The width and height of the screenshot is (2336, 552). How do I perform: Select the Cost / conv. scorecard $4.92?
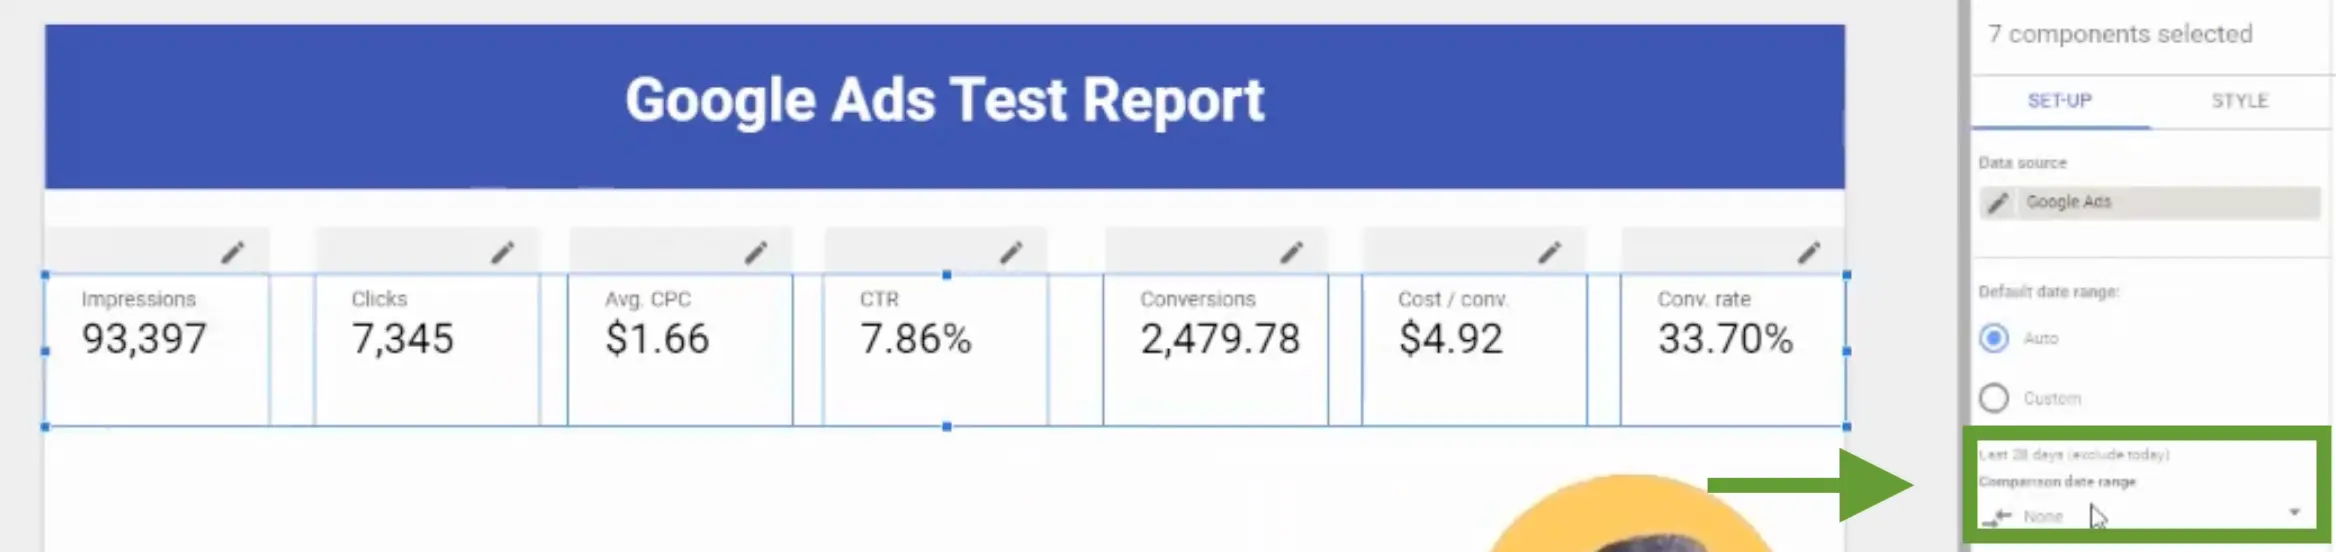1474,350
